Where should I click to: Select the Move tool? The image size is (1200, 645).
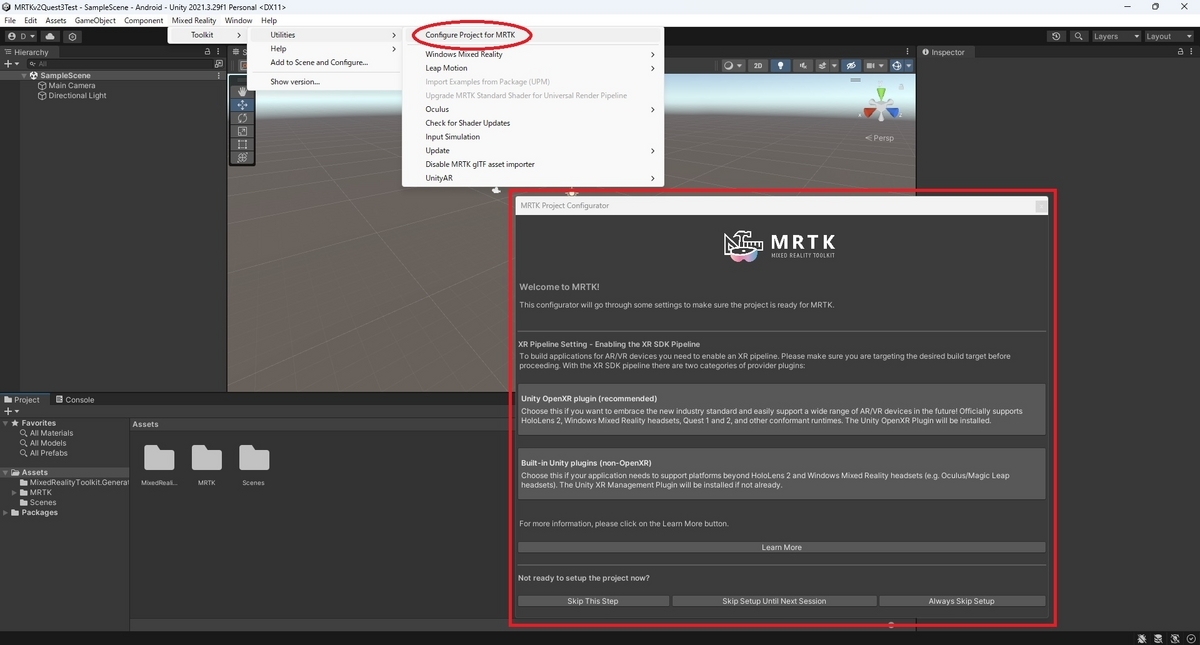click(242, 105)
